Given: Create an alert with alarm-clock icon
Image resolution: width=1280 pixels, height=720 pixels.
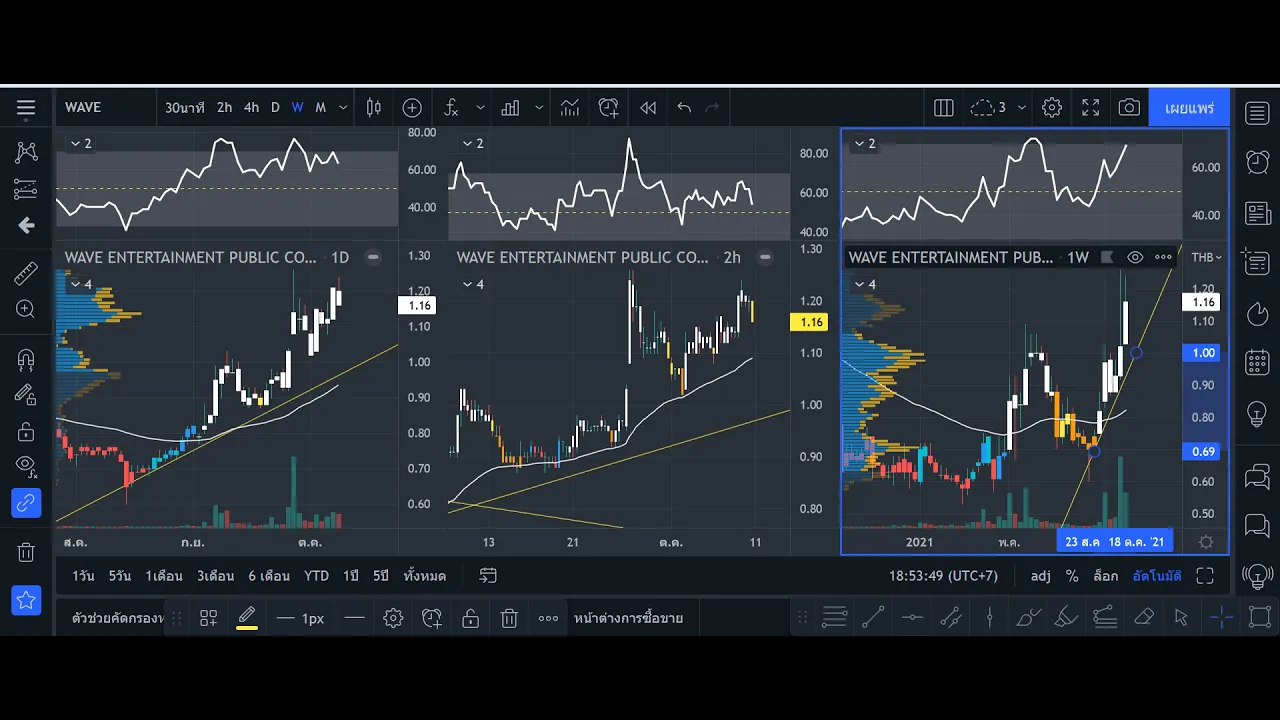Looking at the screenshot, I should click(x=608, y=108).
